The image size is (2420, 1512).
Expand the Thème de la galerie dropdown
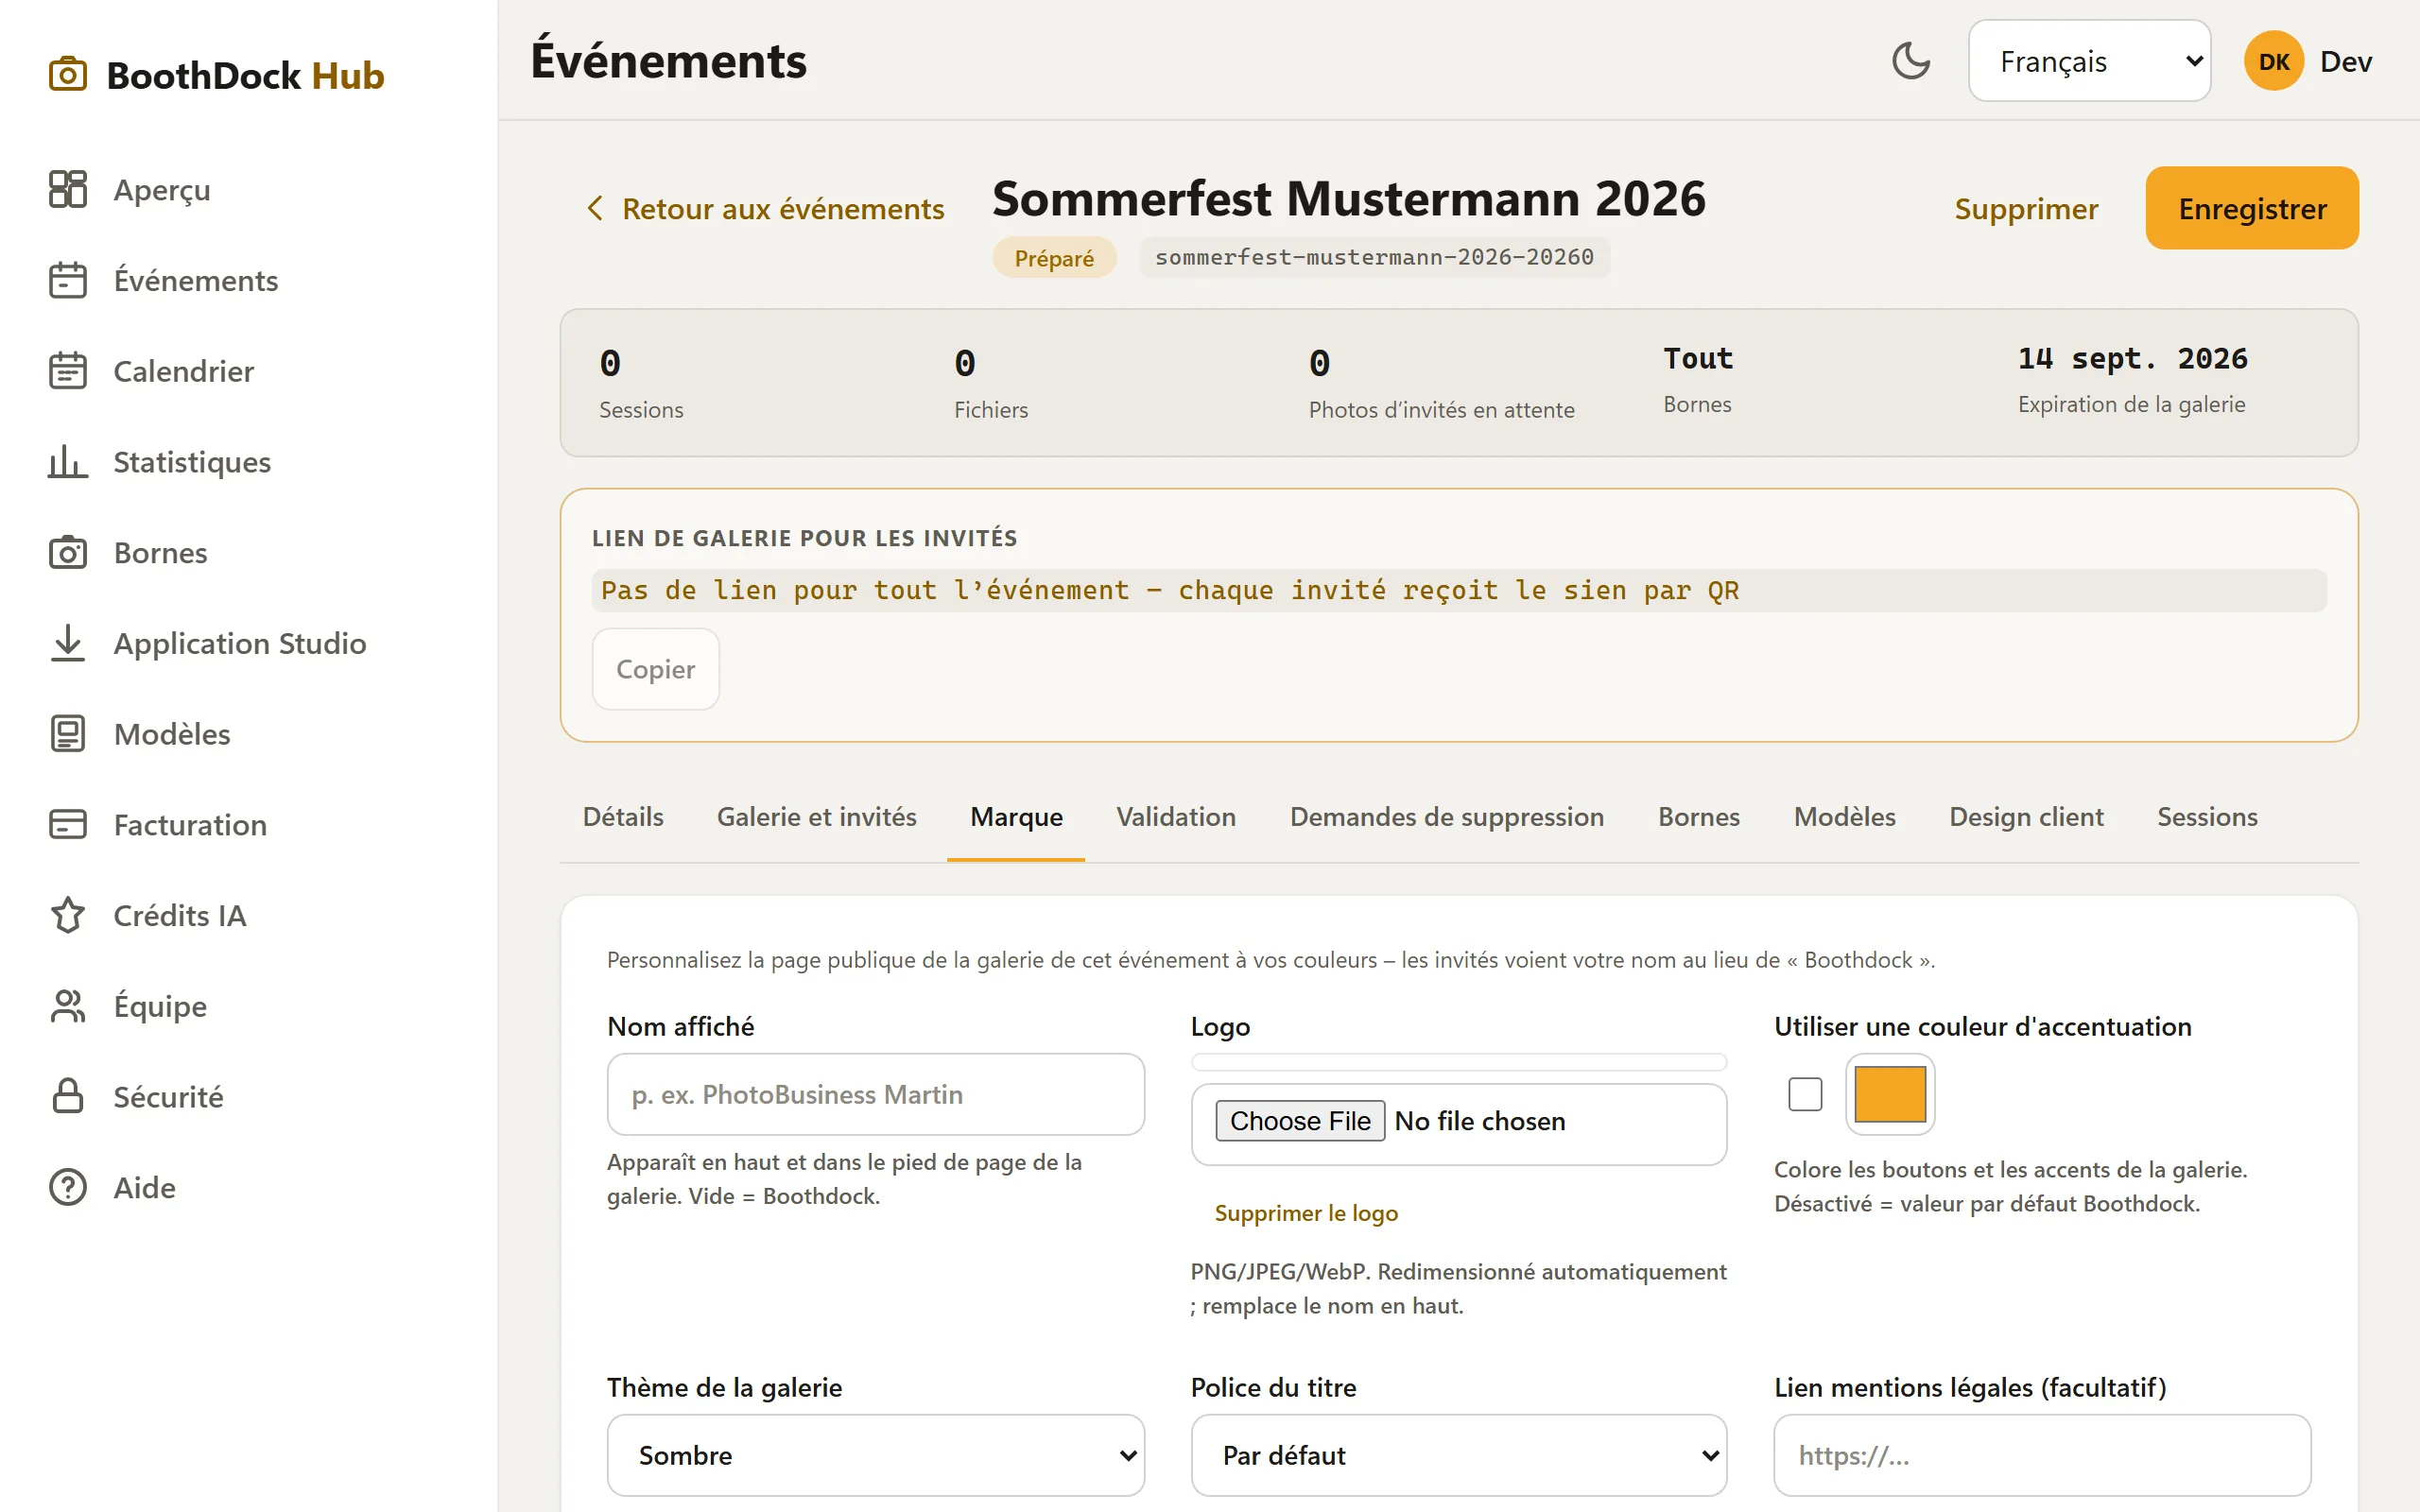(x=875, y=1455)
